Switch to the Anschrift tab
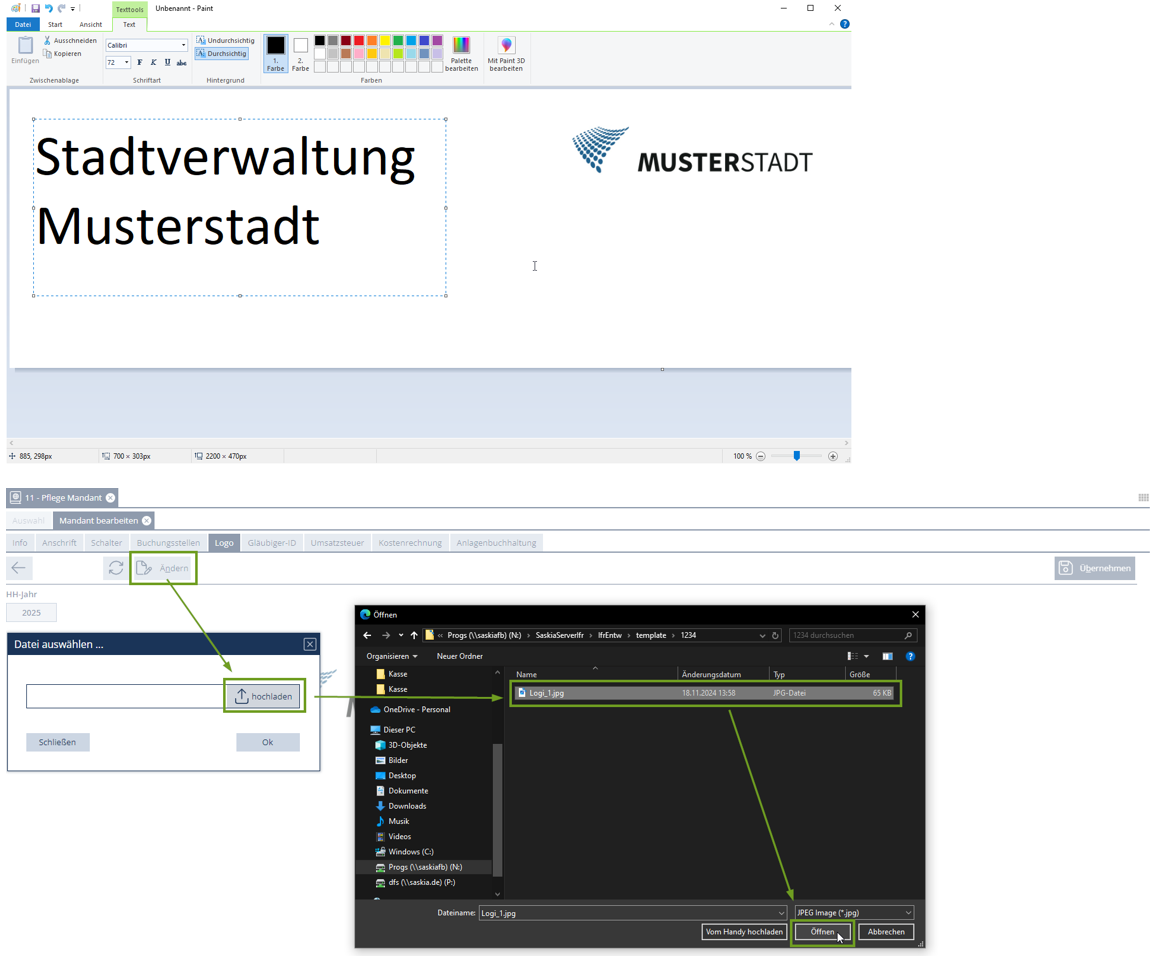This screenshot has height=971, width=1166. (x=59, y=543)
